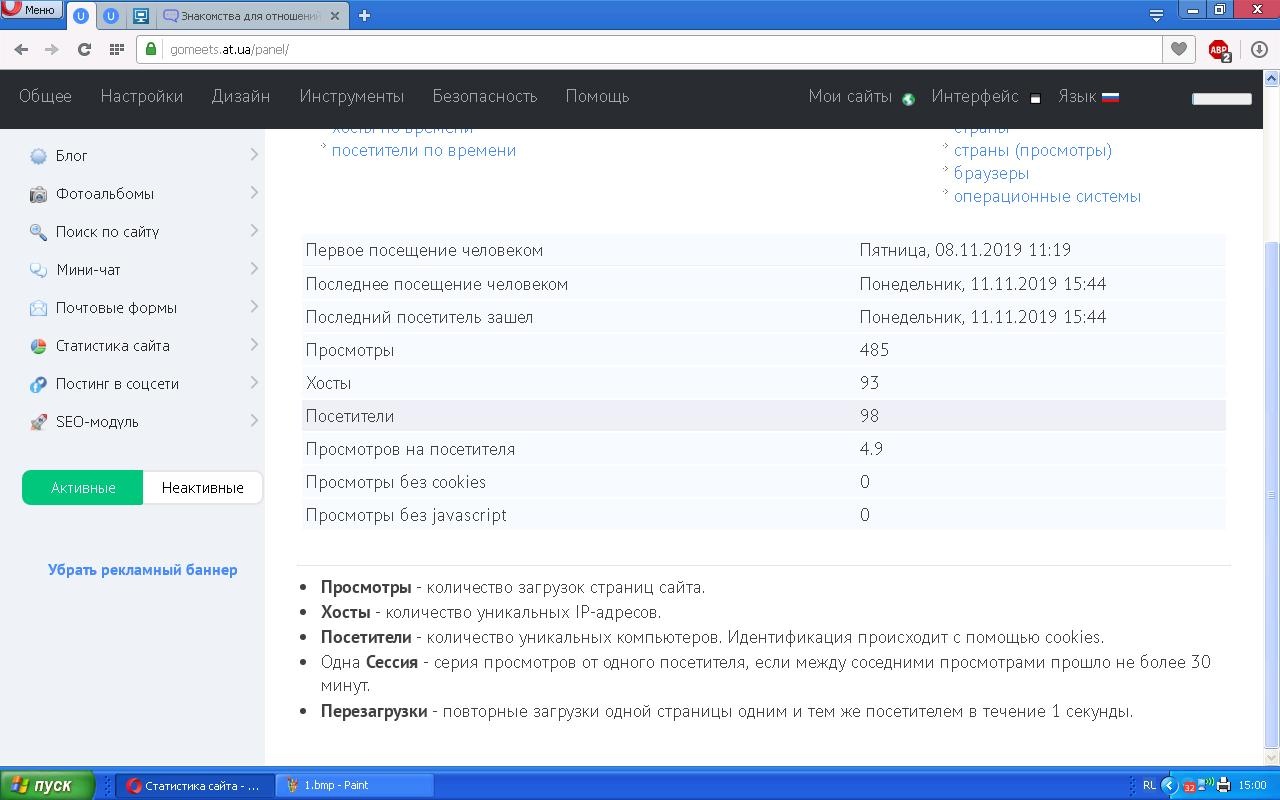Click the Russian flag icon

coord(1110,97)
